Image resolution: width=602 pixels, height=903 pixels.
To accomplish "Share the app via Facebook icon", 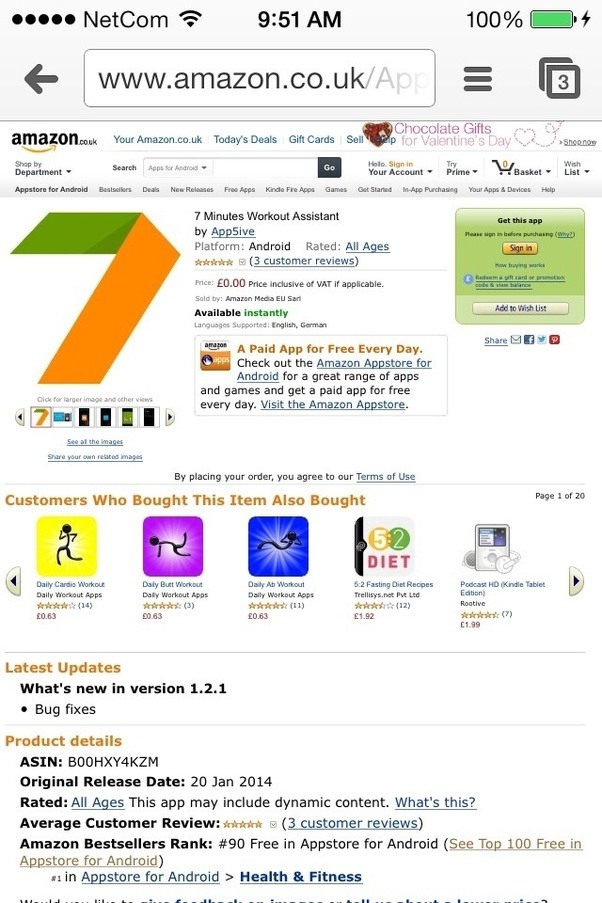I will [529, 340].
